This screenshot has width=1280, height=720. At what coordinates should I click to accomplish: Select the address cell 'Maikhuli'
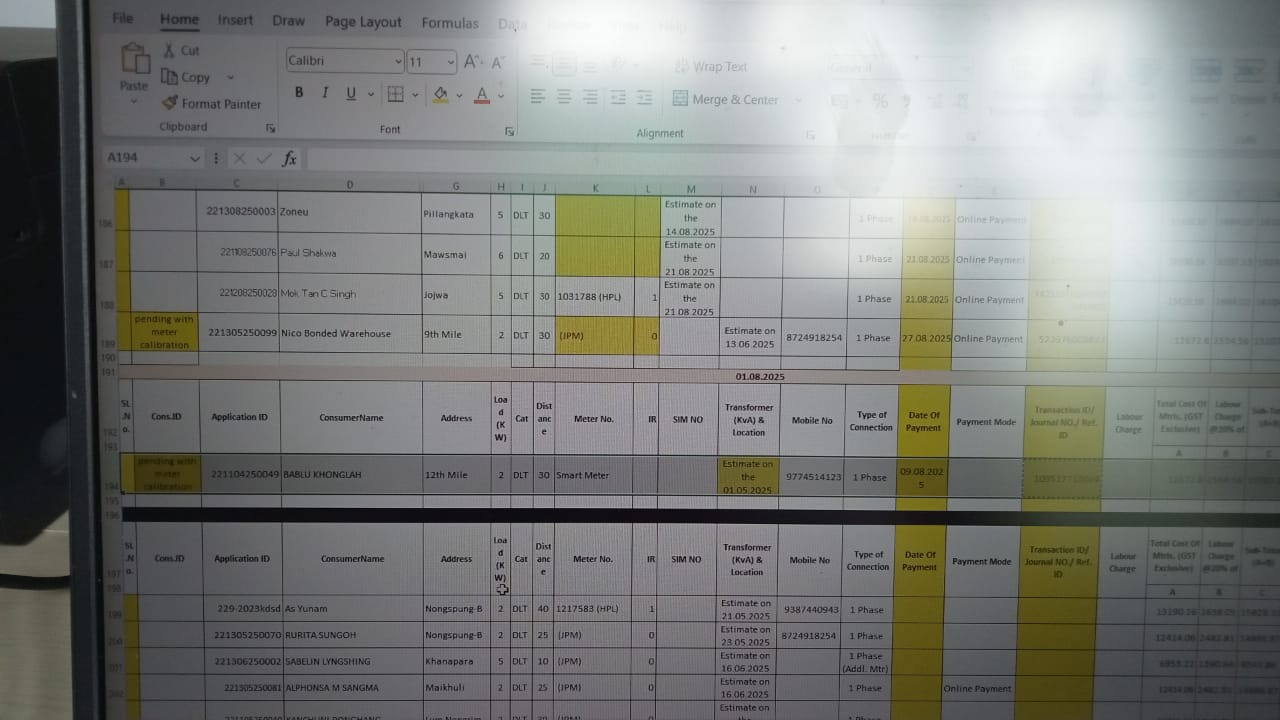(x=457, y=687)
